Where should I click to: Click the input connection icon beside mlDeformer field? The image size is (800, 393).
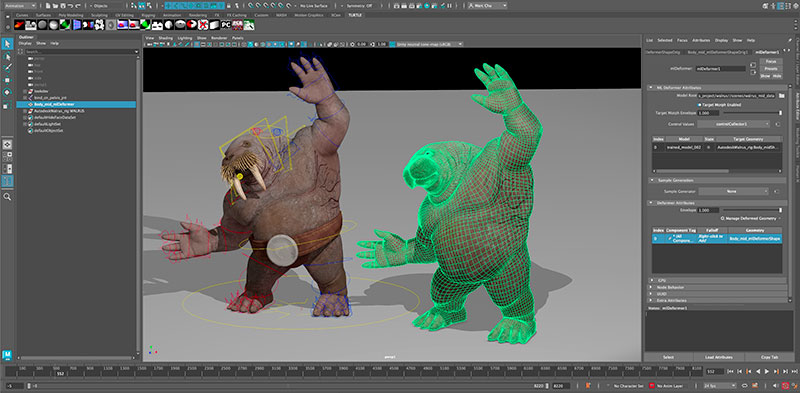[753, 65]
